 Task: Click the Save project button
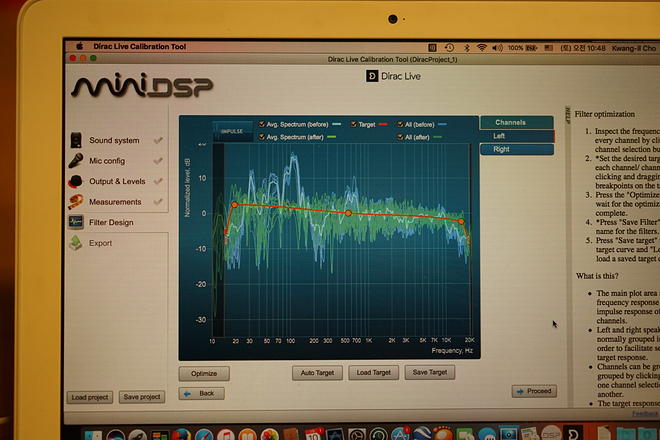tap(142, 397)
